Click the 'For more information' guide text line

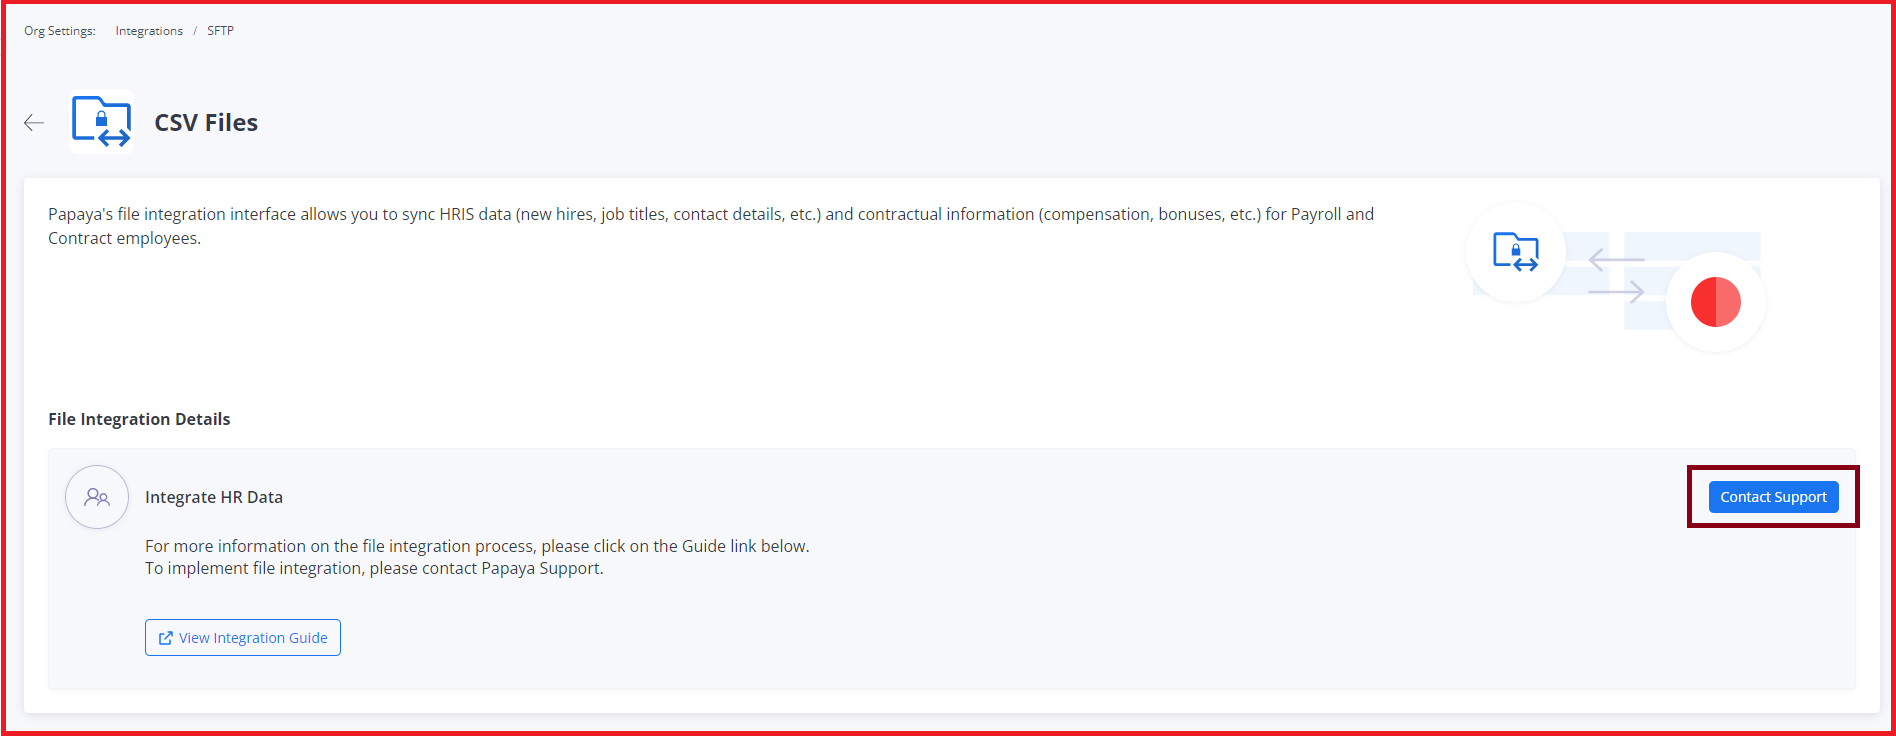pos(477,546)
